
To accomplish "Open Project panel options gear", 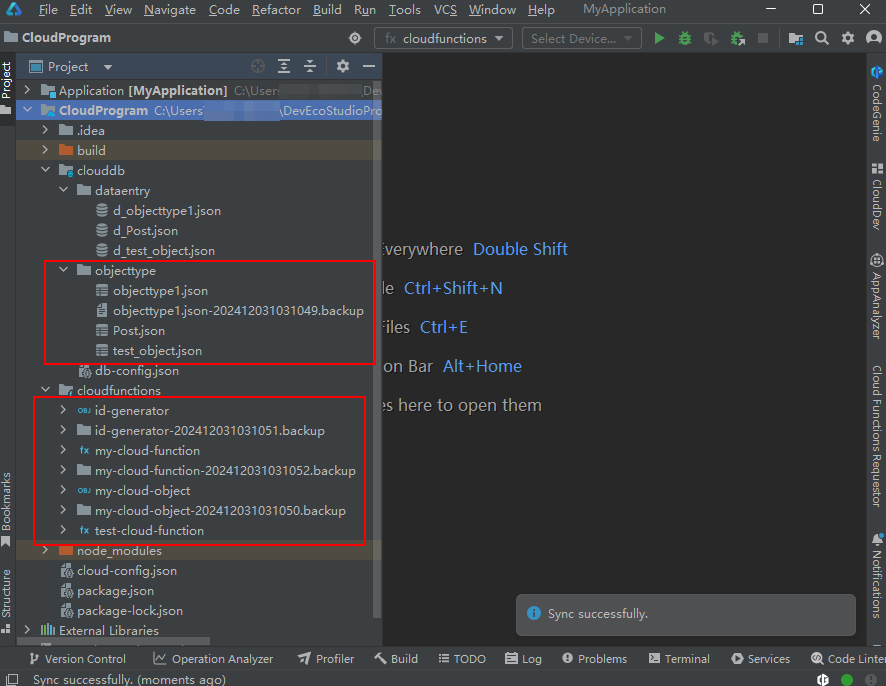I will point(343,67).
